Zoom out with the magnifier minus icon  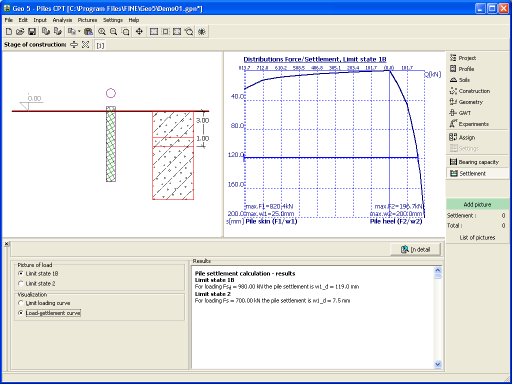pyautogui.click(x=113, y=32)
